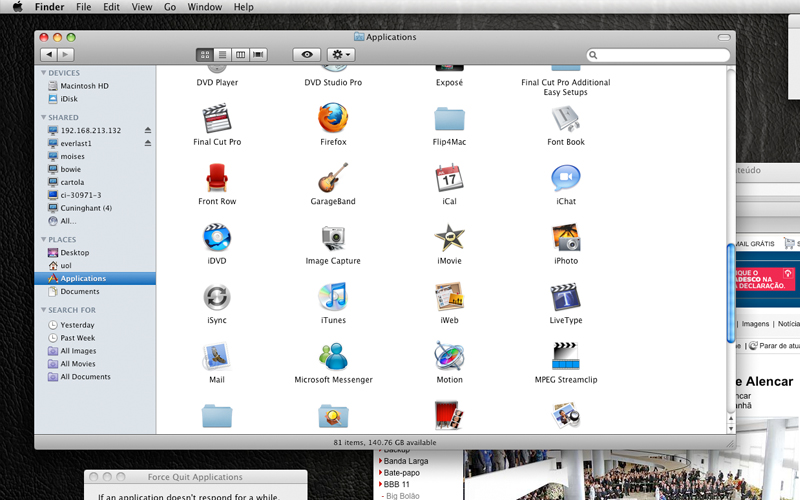Select the Front Row red chair icon
The width and height of the screenshot is (800, 500).
pos(217,178)
